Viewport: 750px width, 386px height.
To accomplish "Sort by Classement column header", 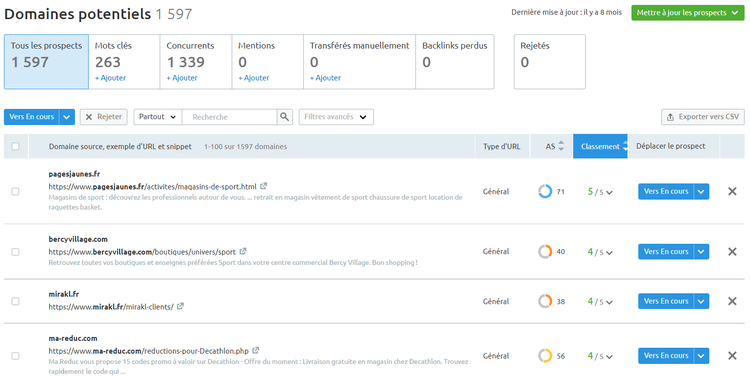I will 600,146.
